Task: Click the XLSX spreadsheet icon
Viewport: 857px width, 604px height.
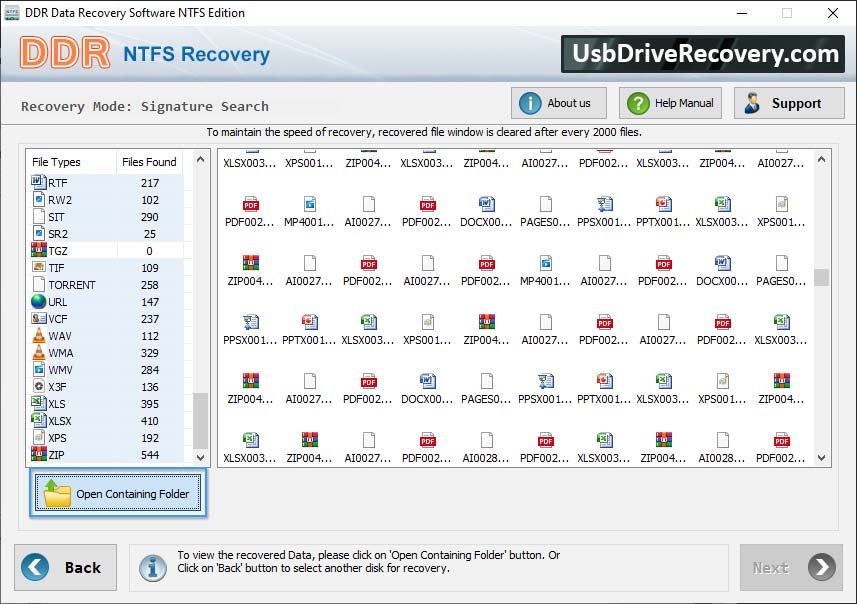Action: (39, 420)
